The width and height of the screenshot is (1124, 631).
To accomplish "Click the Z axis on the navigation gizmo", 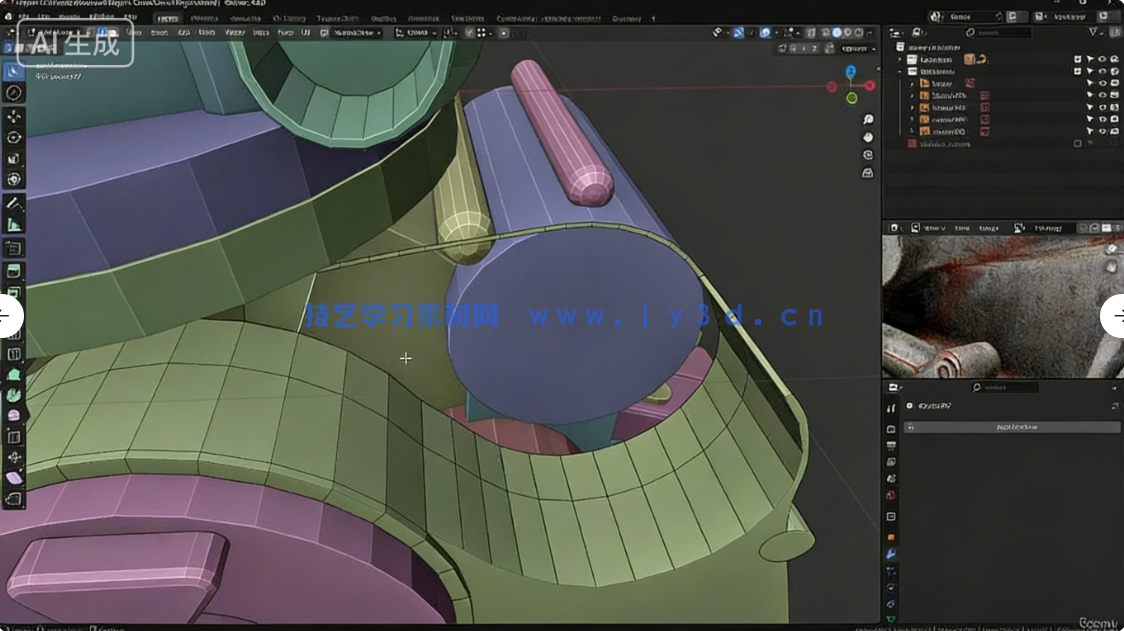I will pos(850,71).
